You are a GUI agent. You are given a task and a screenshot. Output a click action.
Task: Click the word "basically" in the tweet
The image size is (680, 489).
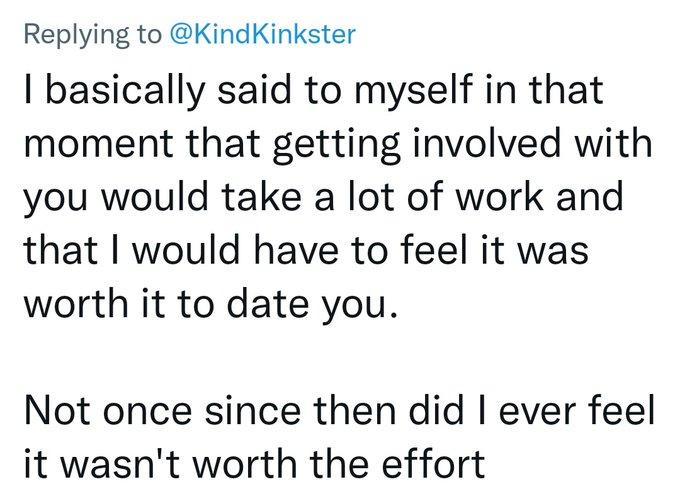pos(124,91)
